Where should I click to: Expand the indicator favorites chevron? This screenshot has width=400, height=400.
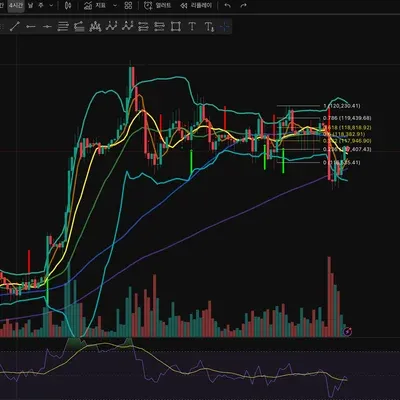pos(115,6)
